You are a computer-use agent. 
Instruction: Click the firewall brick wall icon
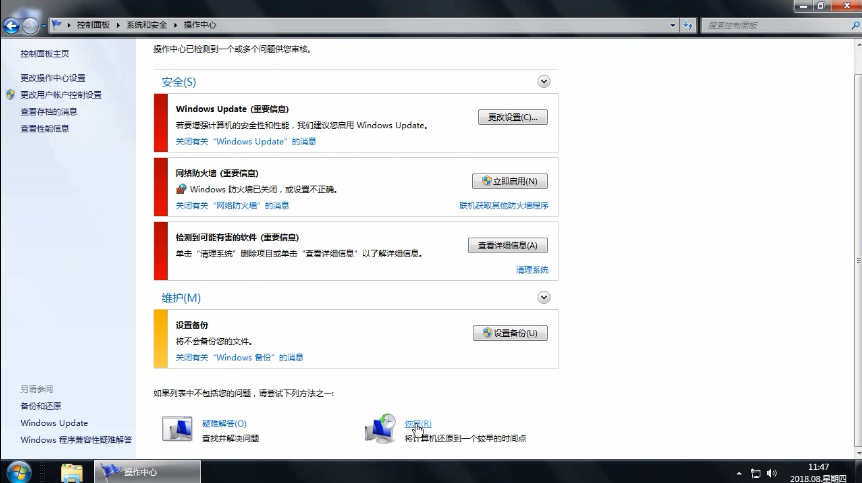tap(181, 189)
